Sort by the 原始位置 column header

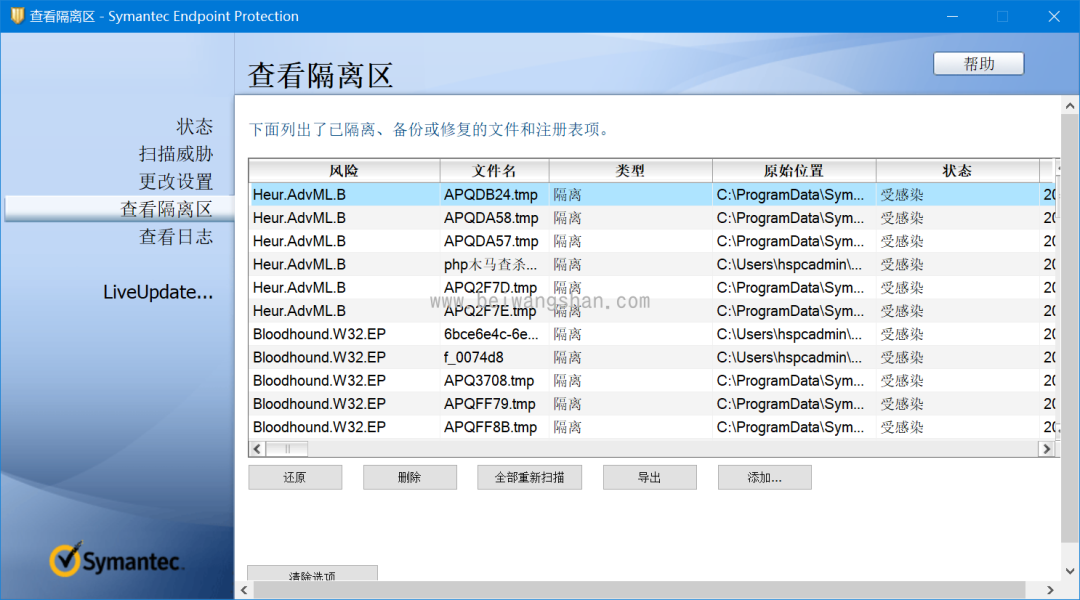794,171
